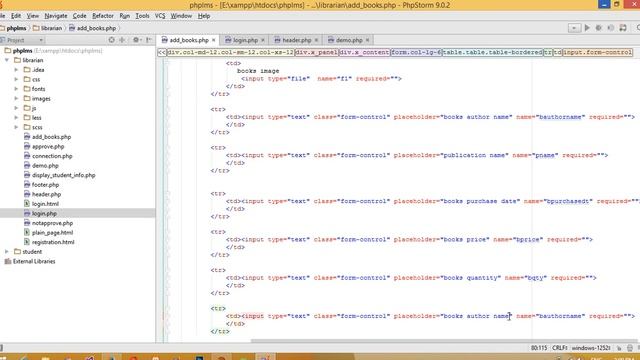Open the Navigate menu
Screen dimensions: 640x360
(56, 16)
